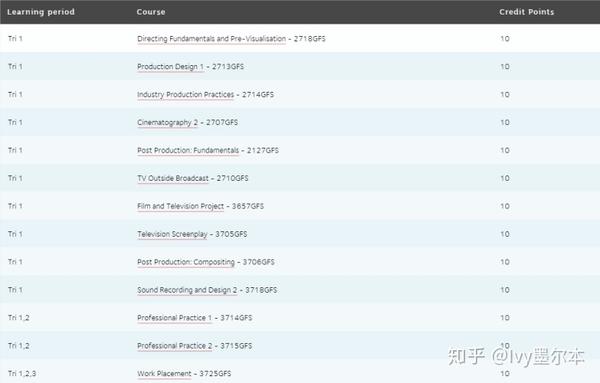Open Professional Practice 2 course link
This screenshot has height=383, width=600.
174,346
